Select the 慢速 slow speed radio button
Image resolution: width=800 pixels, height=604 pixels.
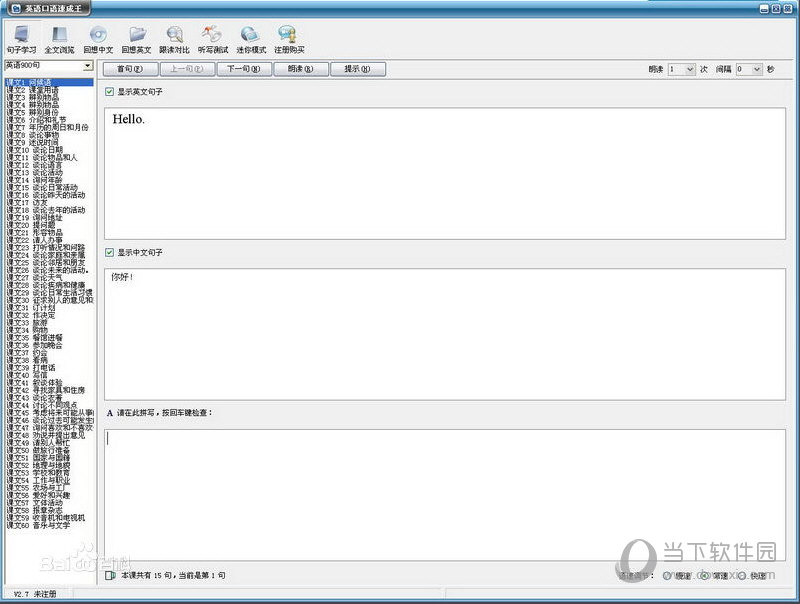(x=667, y=575)
